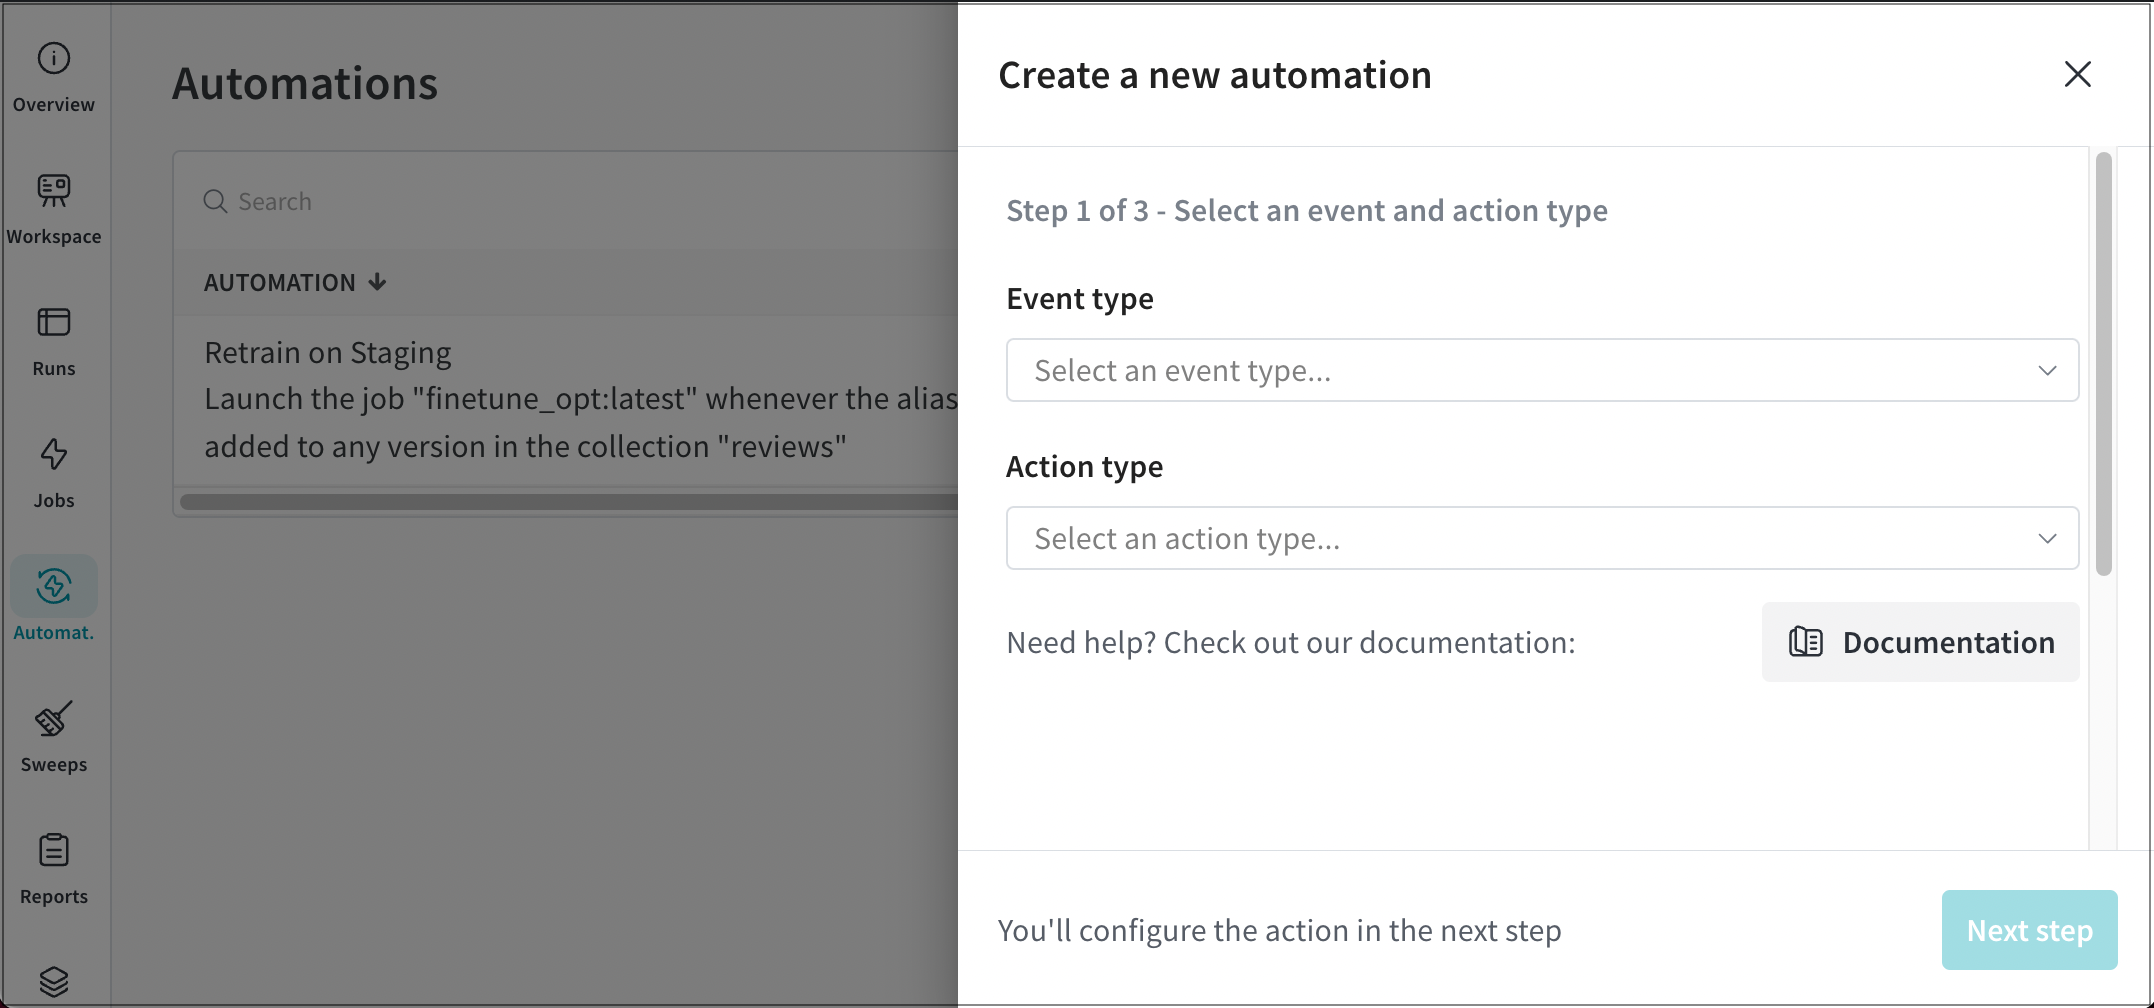Select the Jobs lightning icon
Image resolution: width=2154 pixels, height=1008 pixels.
click(54, 455)
